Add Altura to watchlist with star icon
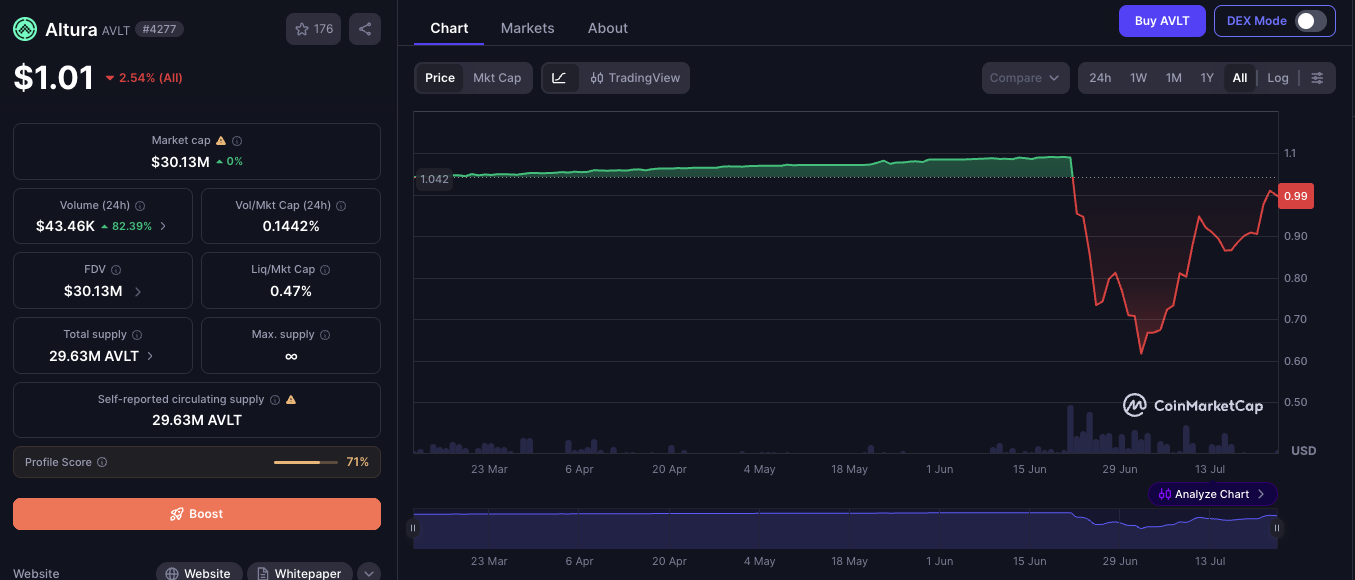 coord(313,29)
